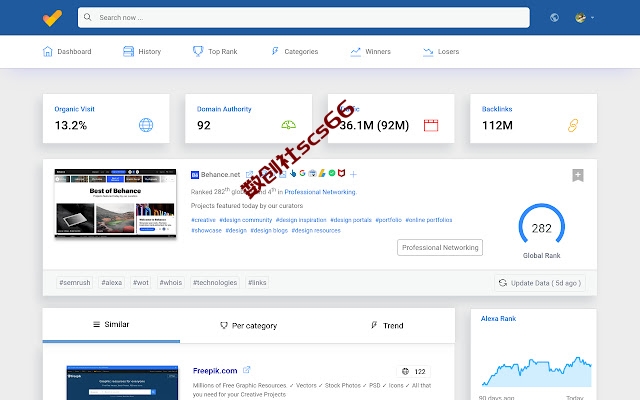The width and height of the screenshot is (640, 400).
Task: Click the plus icon after McAfee shield
Action: (x=353, y=175)
